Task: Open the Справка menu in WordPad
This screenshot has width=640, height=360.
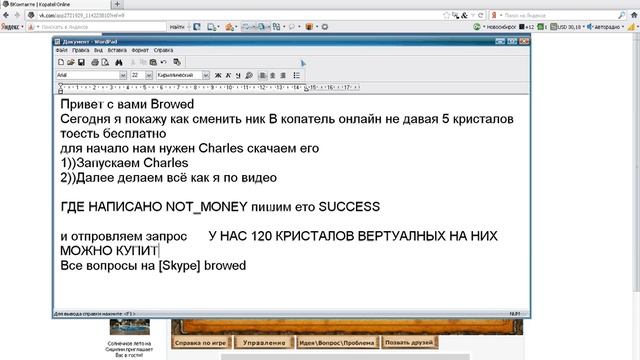Action: [163, 50]
